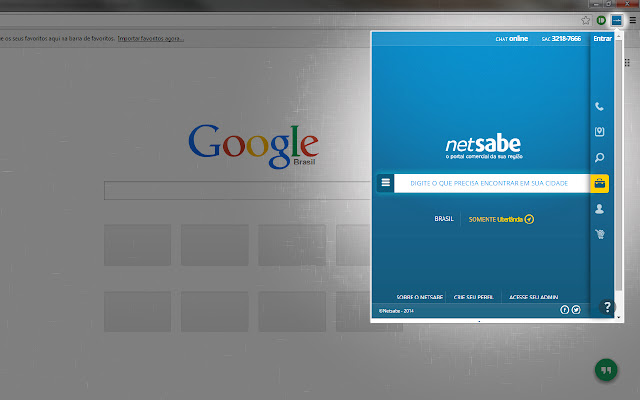This screenshot has width=640, height=400.
Task: Click the Google search box
Action: point(237,191)
